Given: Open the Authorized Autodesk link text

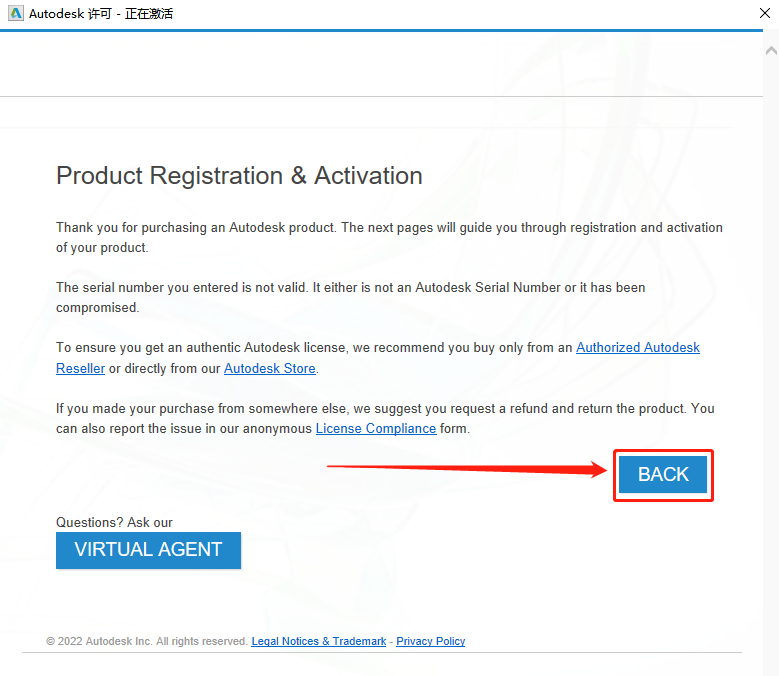Looking at the screenshot, I should click(637, 348).
